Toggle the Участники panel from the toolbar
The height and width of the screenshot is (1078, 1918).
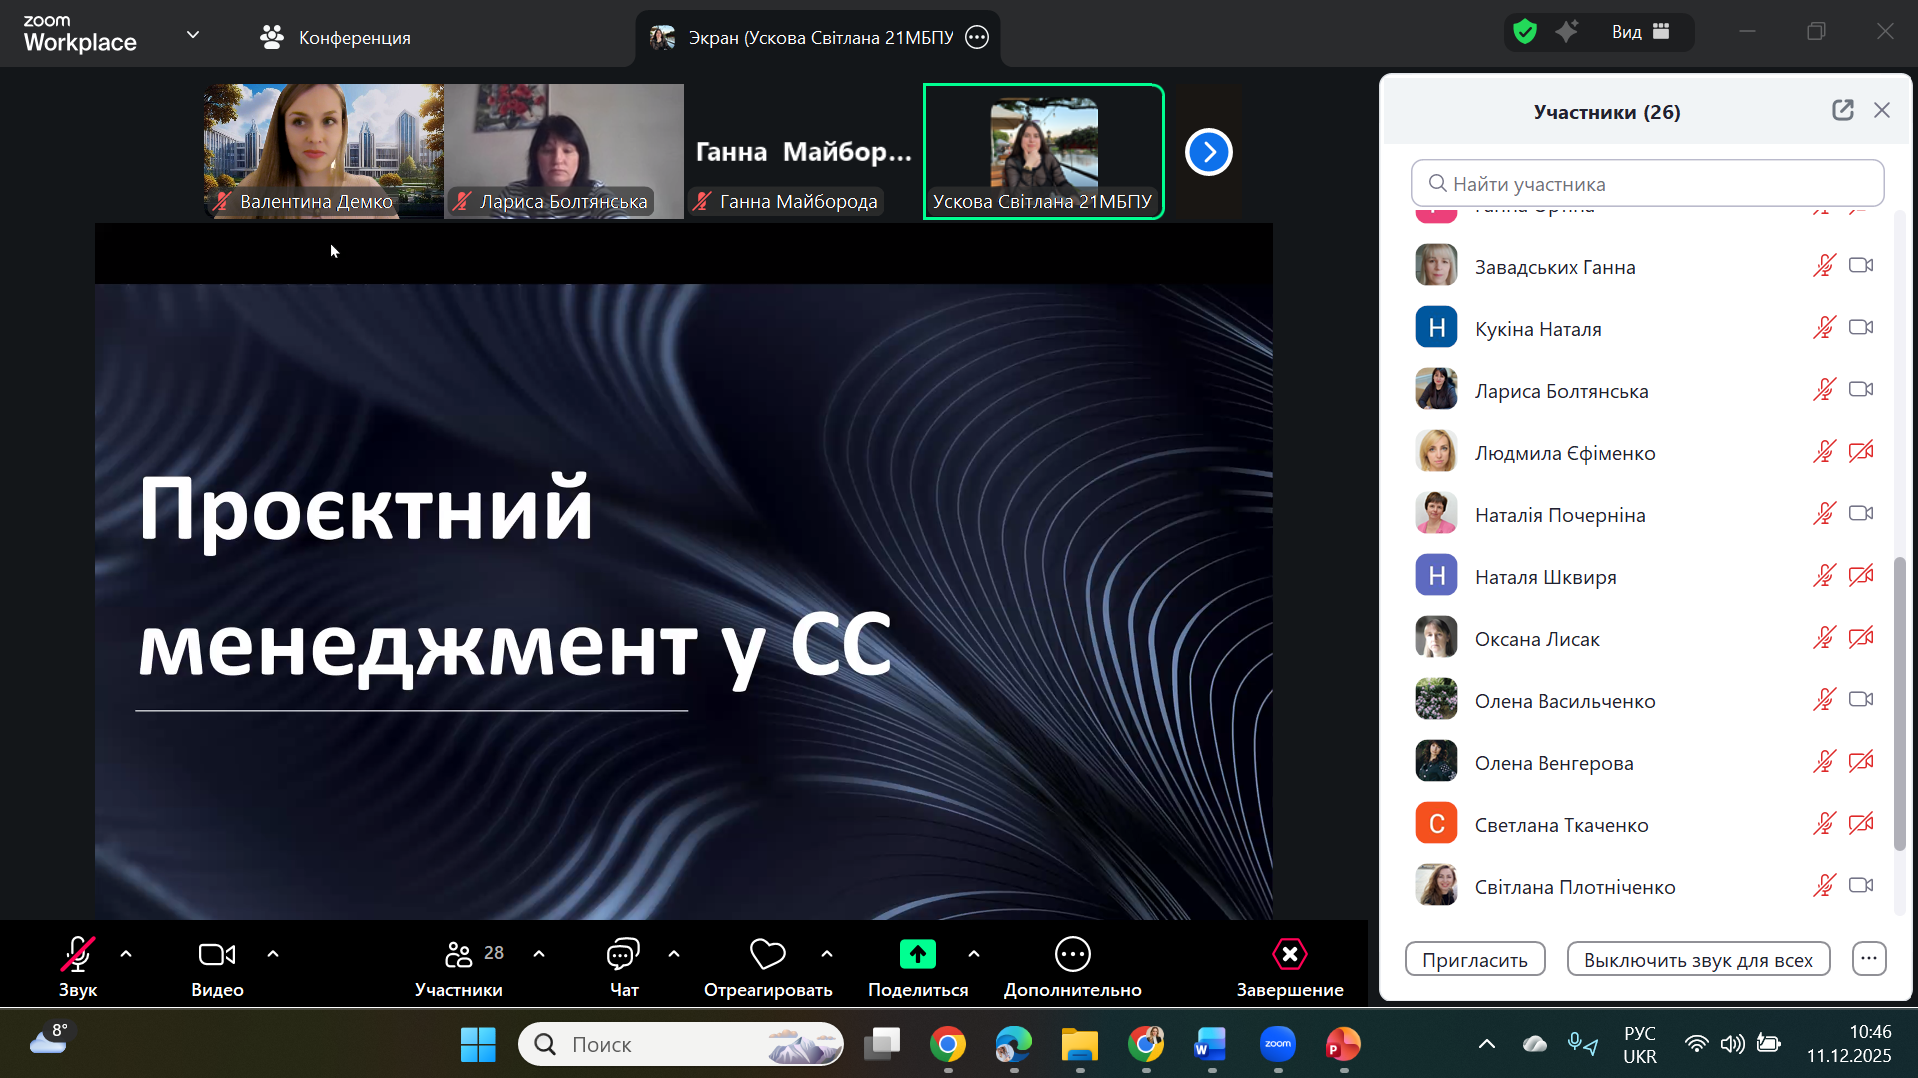pyautogui.click(x=459, y=966)
